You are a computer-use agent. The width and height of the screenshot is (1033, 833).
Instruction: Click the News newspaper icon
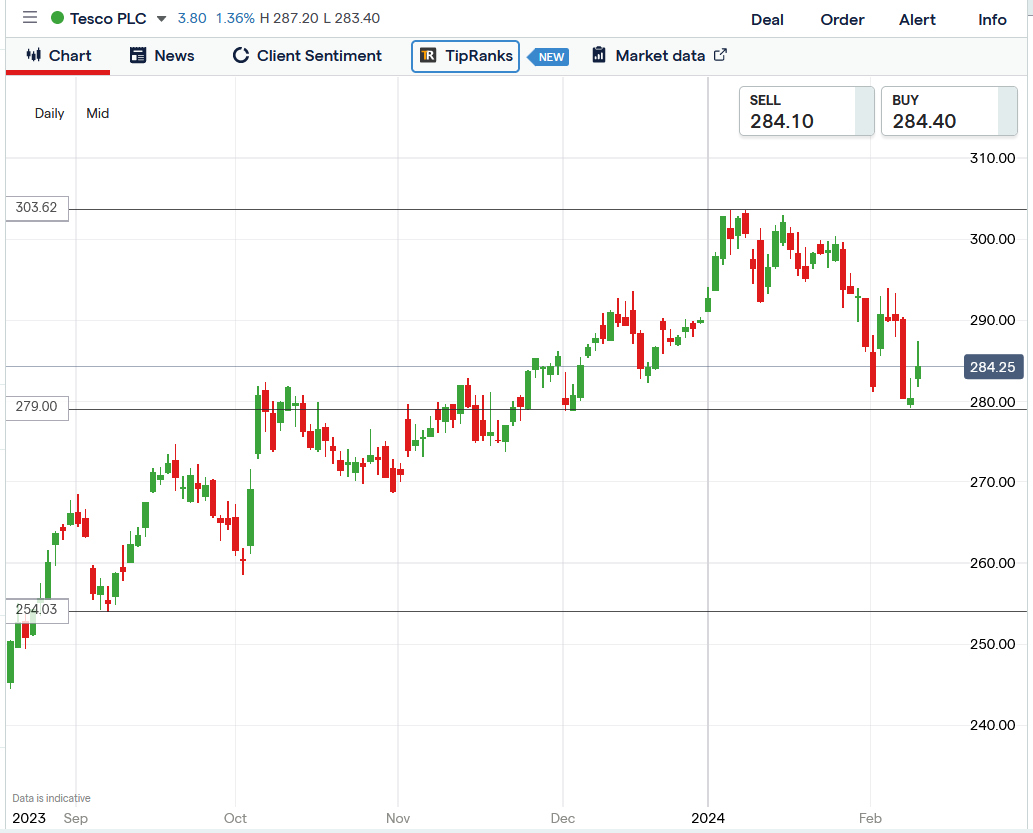click(138, 55)
